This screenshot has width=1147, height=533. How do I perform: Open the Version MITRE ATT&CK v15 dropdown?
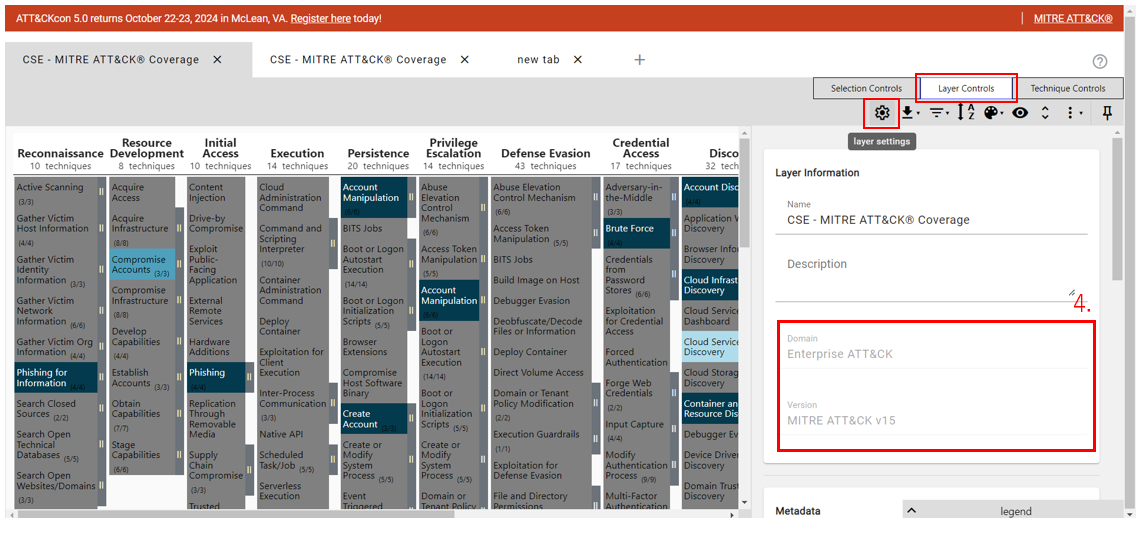936,420
